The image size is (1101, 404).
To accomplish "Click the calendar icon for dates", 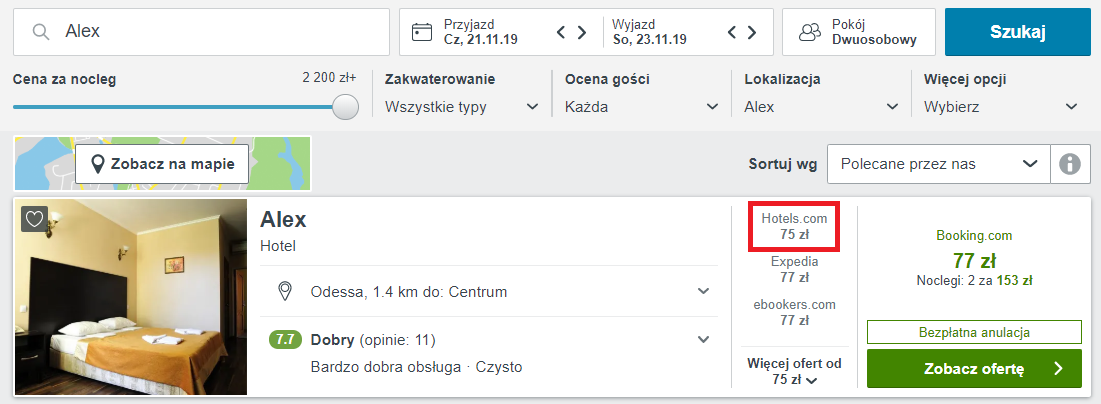I will click(x=422, y=32).
